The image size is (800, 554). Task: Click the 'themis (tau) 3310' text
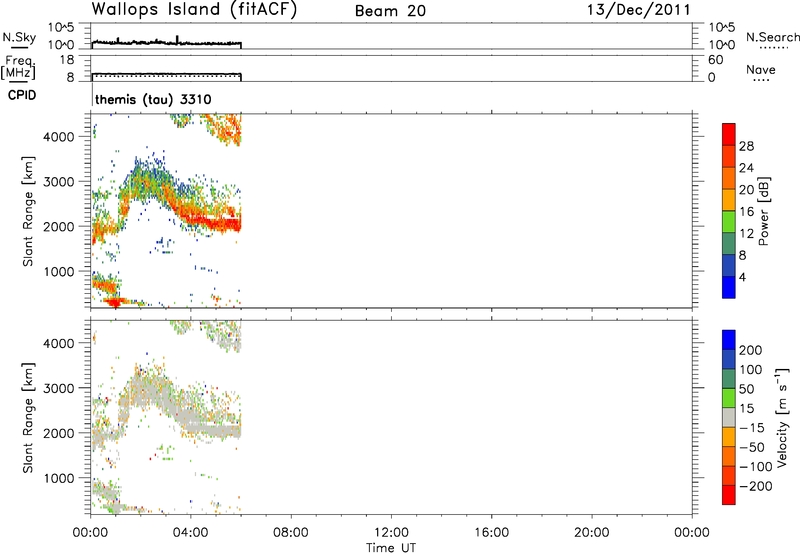(x=153, y=99)
